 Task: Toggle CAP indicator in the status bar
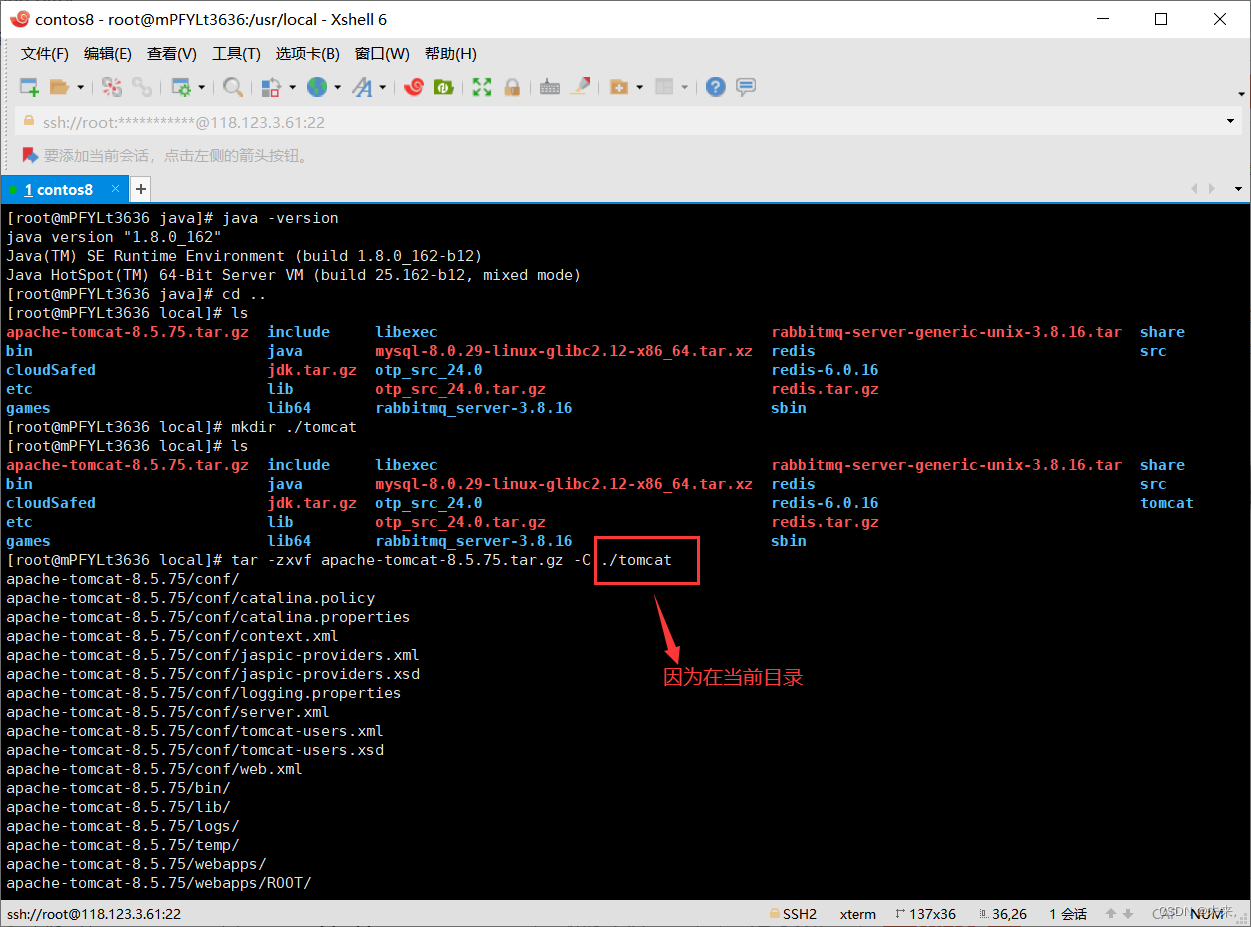(1163, 913)
